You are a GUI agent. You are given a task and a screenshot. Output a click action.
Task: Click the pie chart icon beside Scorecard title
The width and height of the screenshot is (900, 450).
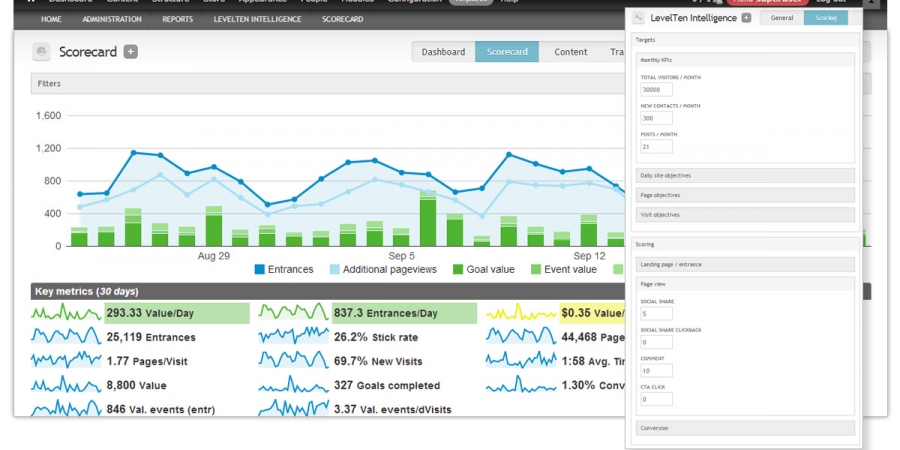(41, 52)
